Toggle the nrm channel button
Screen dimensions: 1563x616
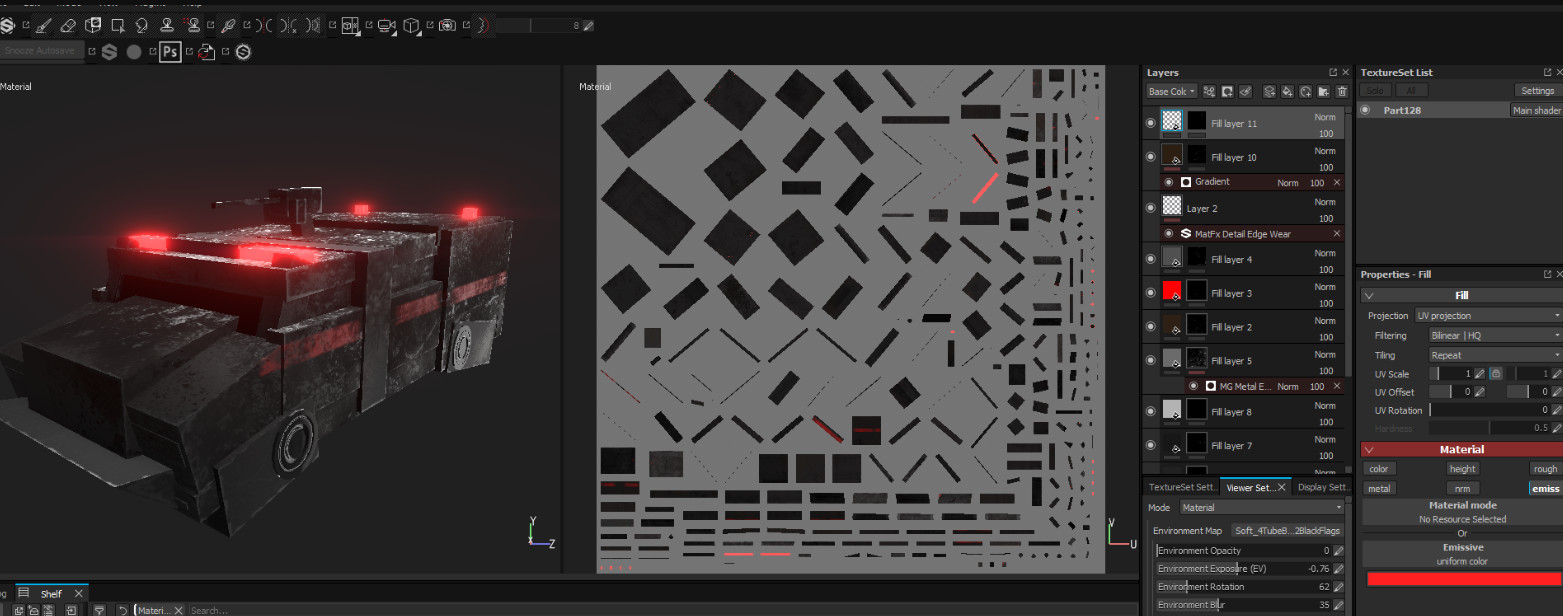(1462, 488)
